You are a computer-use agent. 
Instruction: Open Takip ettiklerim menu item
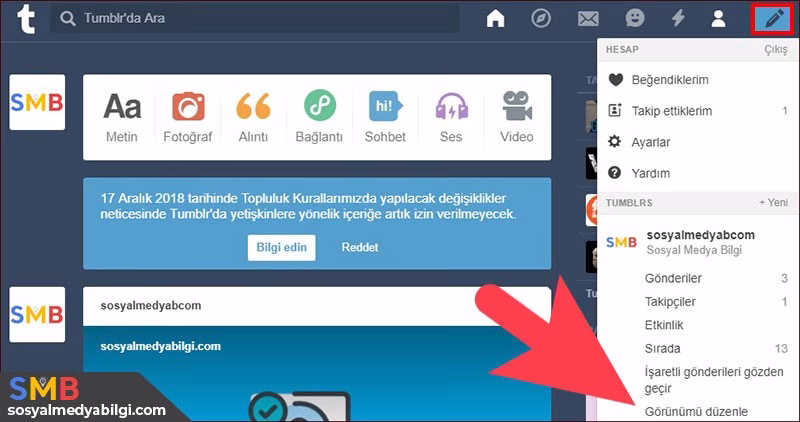point(698,111)
